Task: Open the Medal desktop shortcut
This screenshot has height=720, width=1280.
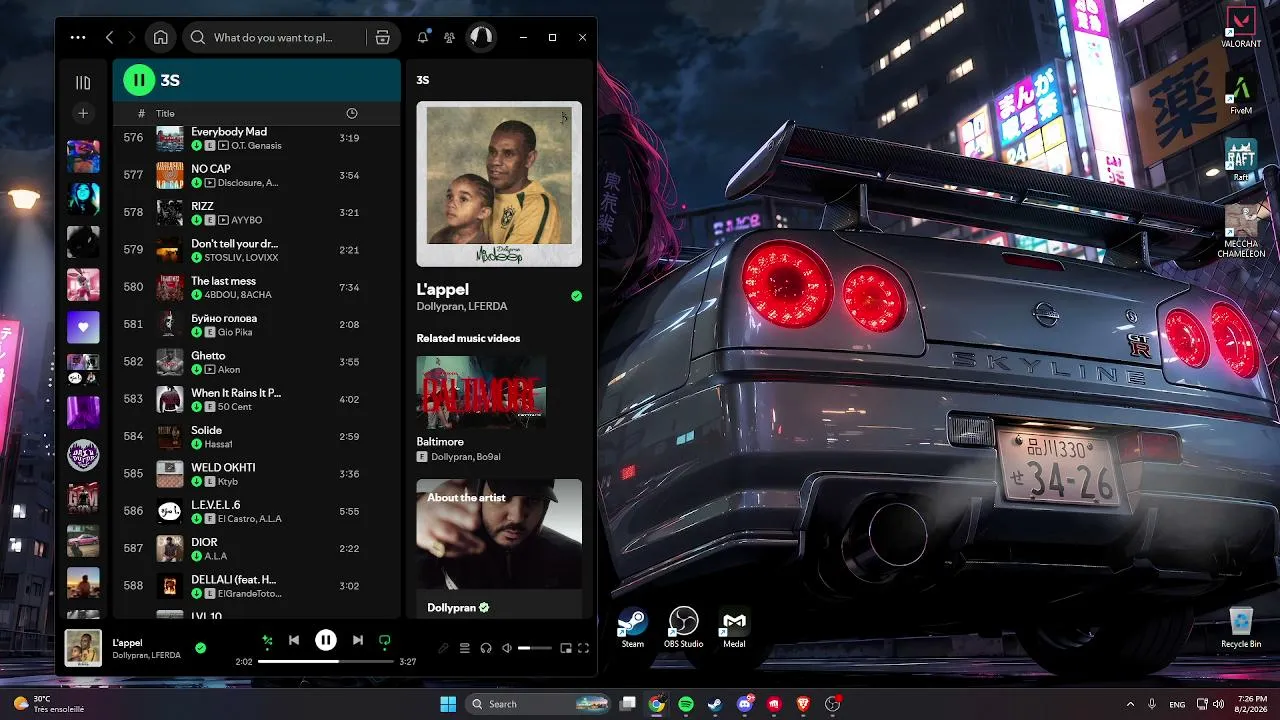Action: [734, 628]
